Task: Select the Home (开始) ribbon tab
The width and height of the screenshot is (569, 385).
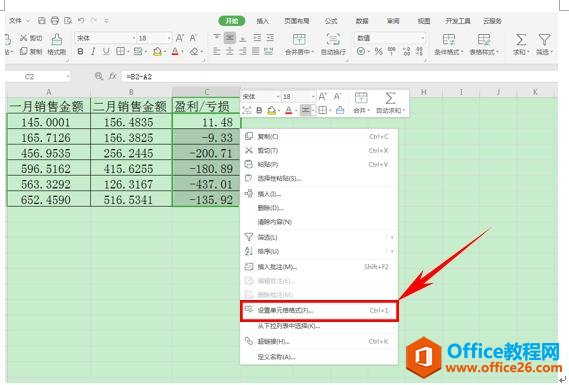Action: click(x=232, y=21)
